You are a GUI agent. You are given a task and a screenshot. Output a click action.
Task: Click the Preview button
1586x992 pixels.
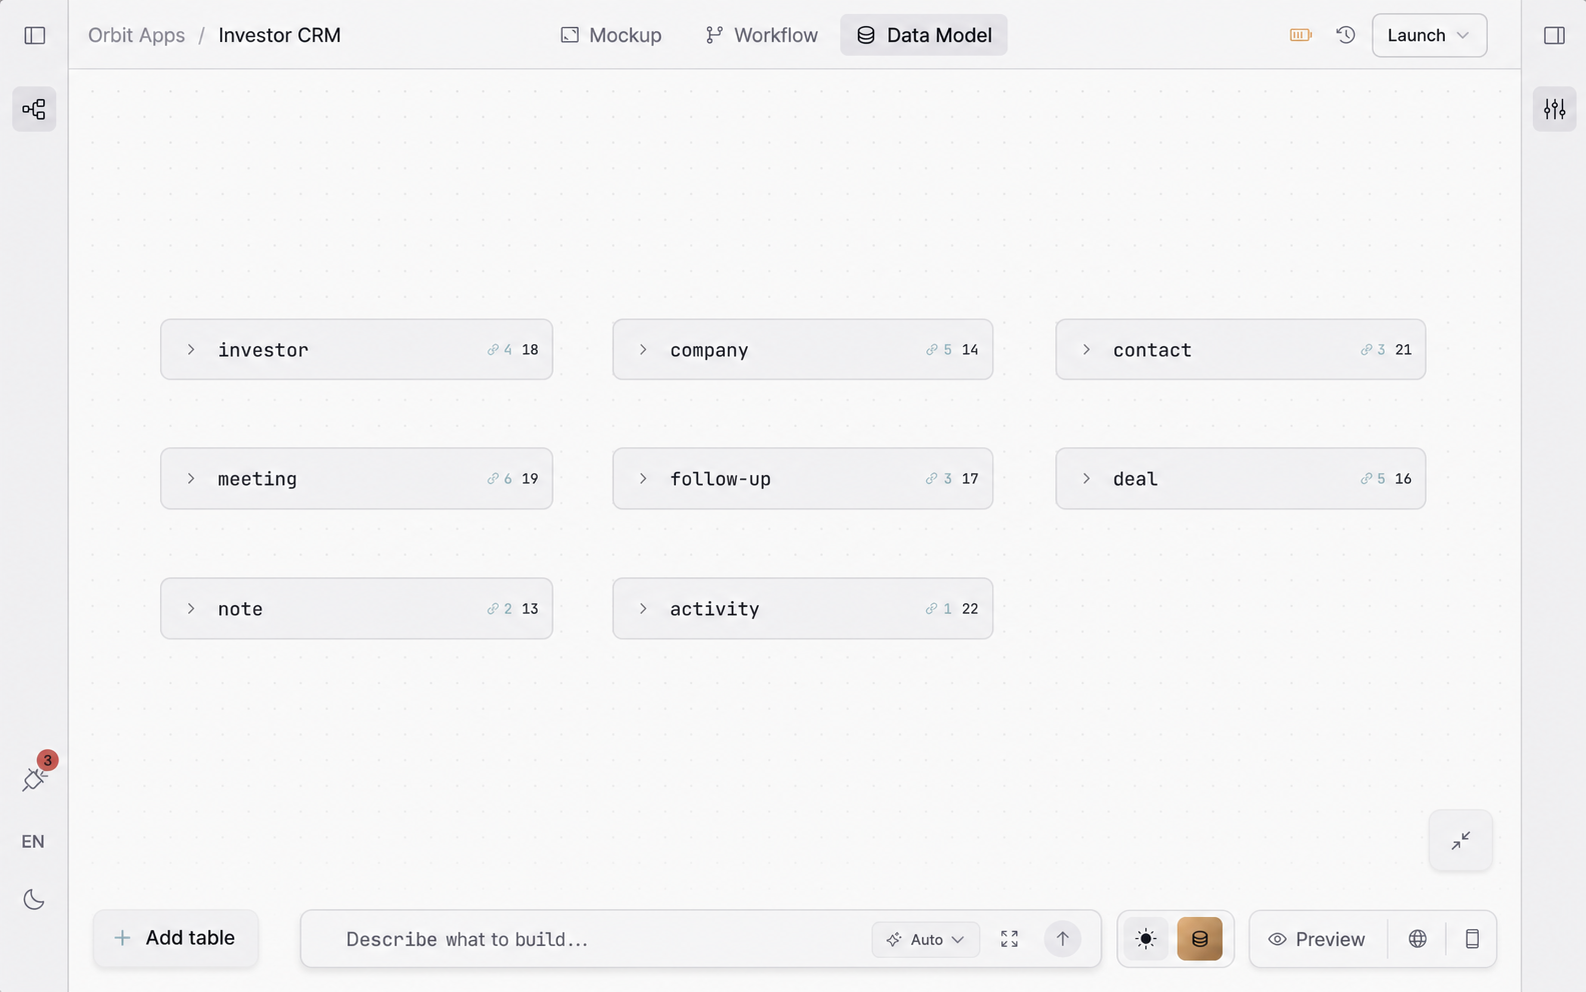point(1317,939)
